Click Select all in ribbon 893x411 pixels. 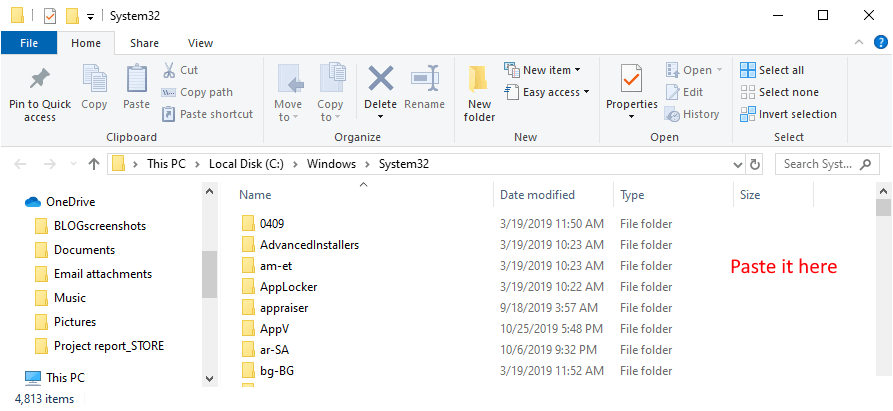click(x=772, y=70)
